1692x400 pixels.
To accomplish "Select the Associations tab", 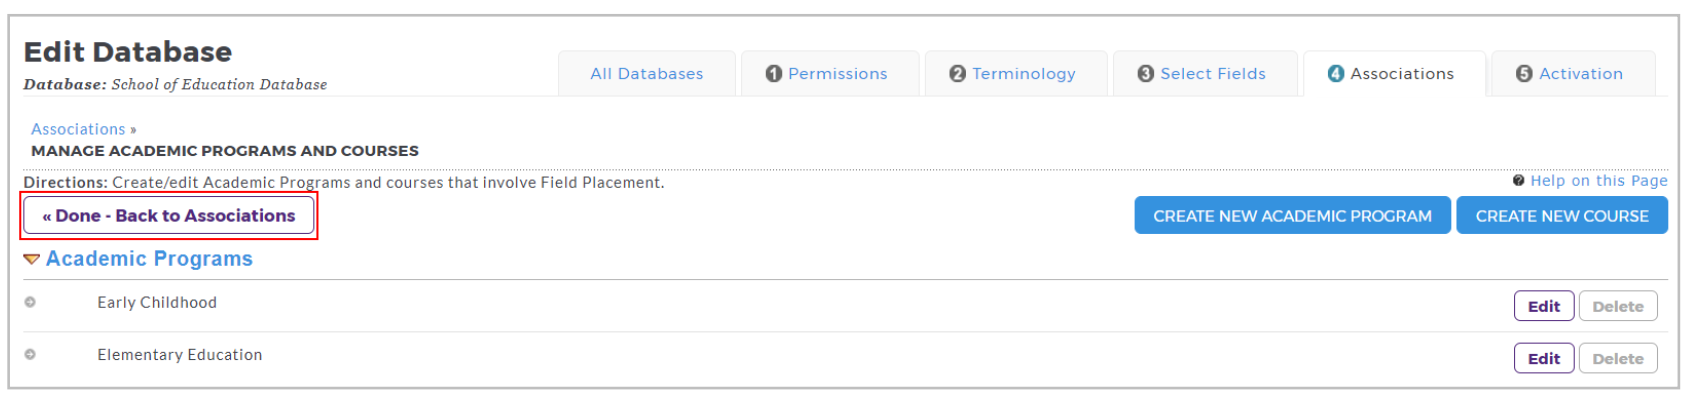I will click(x=1392, y=74).
